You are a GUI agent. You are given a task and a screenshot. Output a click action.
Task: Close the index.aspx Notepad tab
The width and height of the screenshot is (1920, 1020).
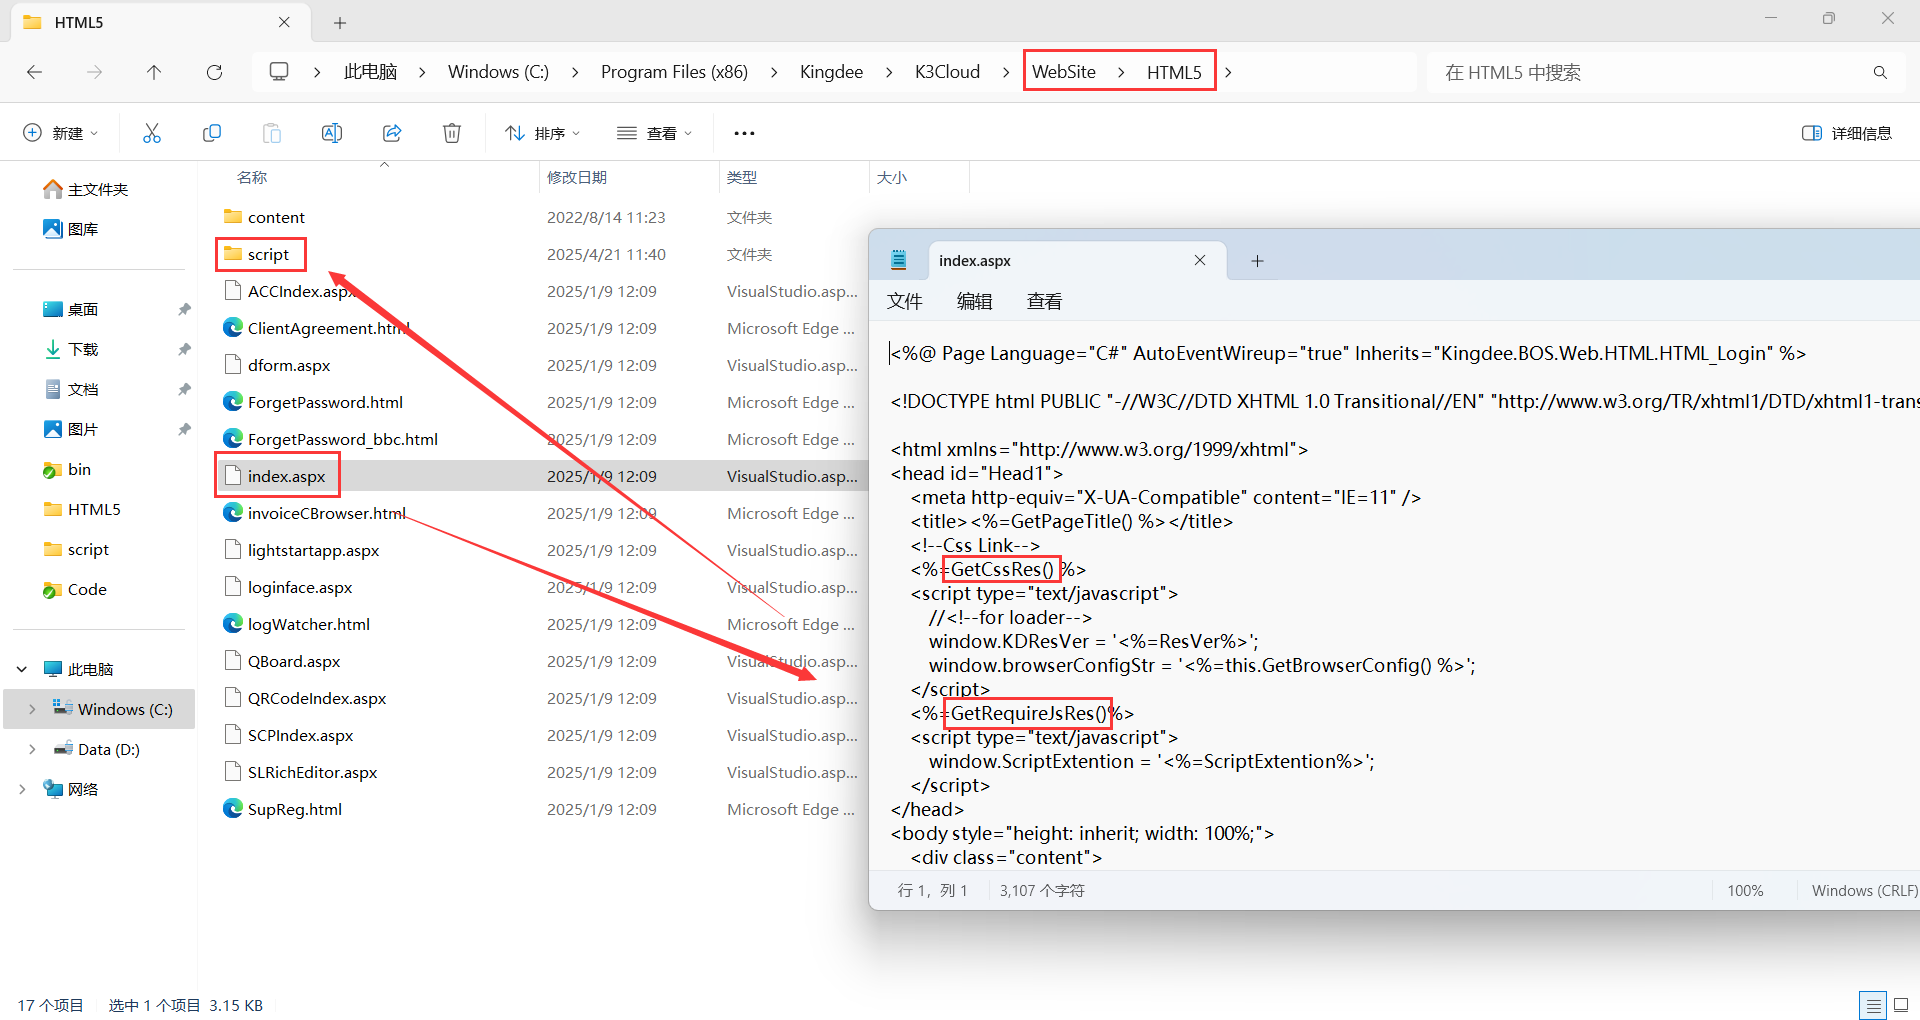point(1200,260)
